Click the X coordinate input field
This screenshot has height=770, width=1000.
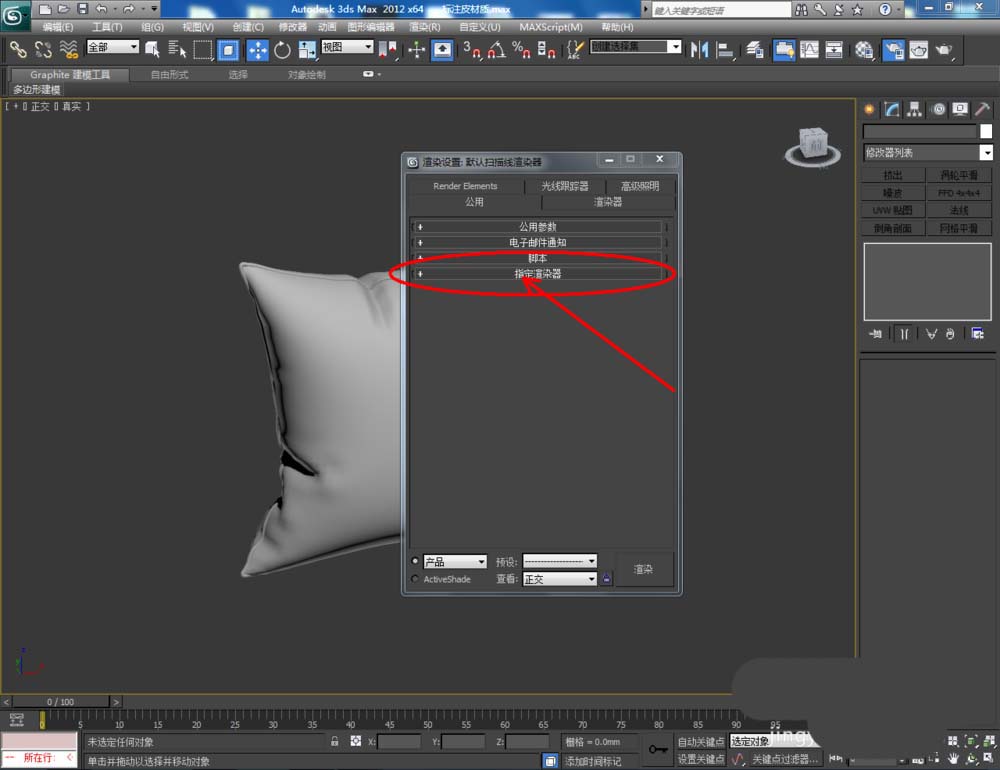399,741
